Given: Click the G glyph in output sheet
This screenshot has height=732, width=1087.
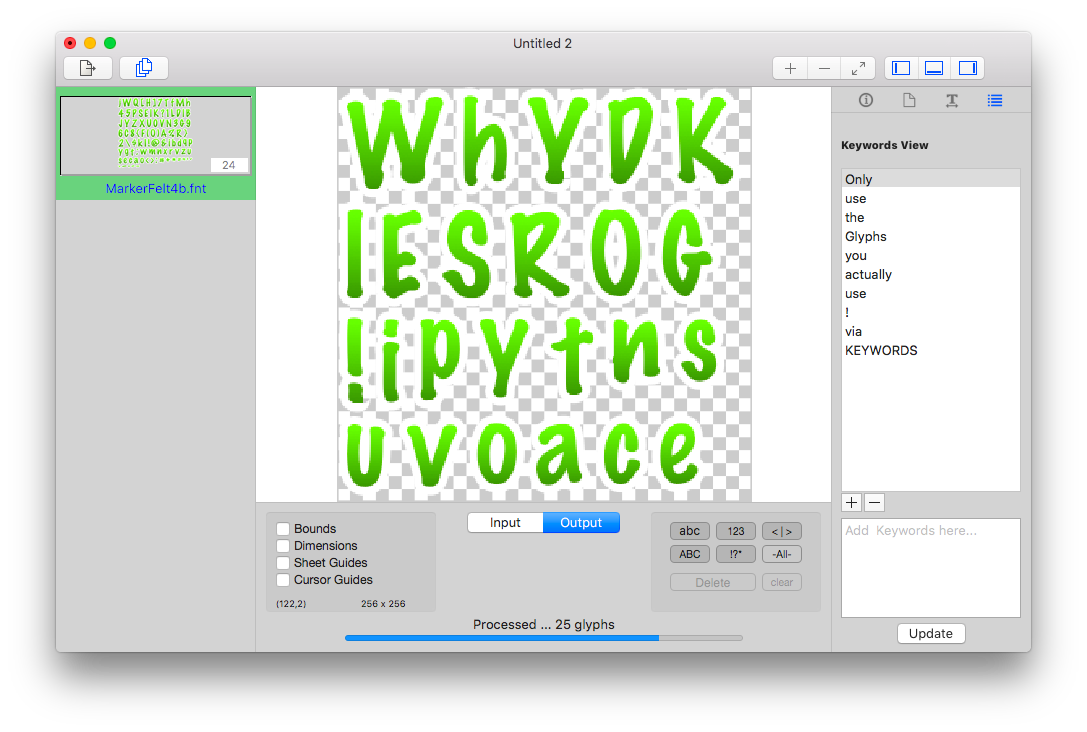Looking at the screenshot, I should 685,253.
